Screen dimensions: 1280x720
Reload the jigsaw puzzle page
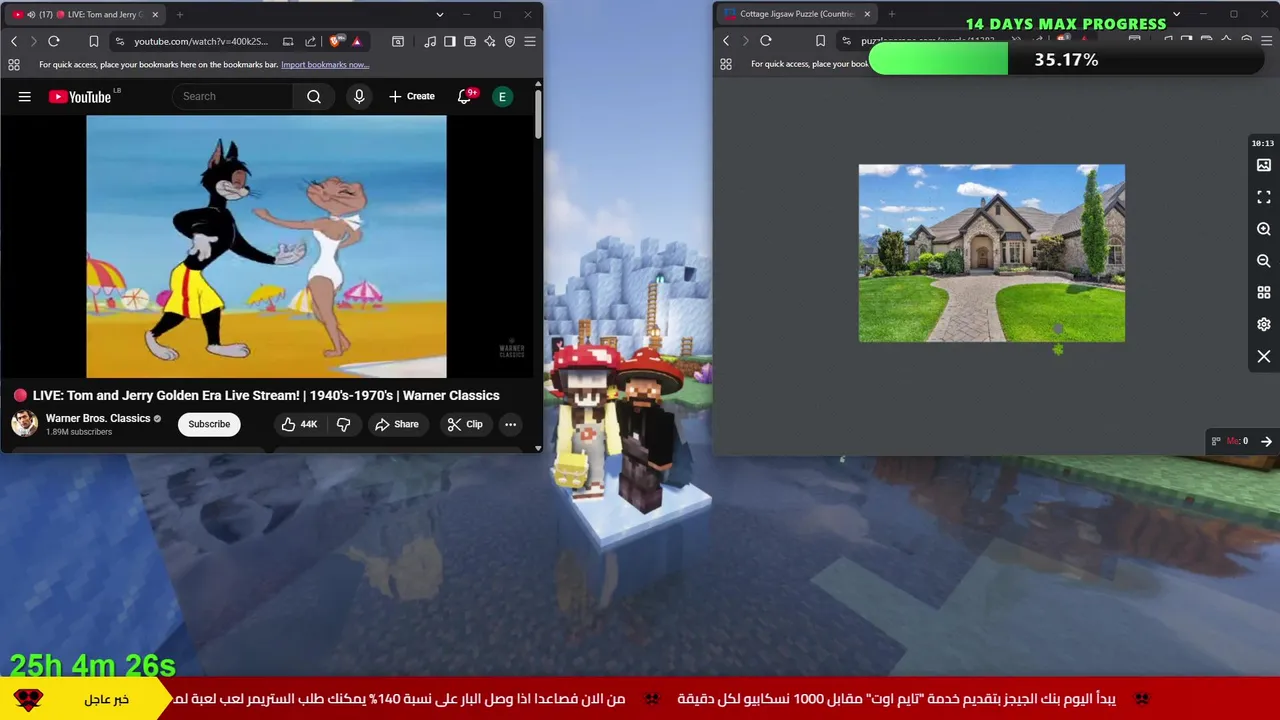click(x=766, y=41)
